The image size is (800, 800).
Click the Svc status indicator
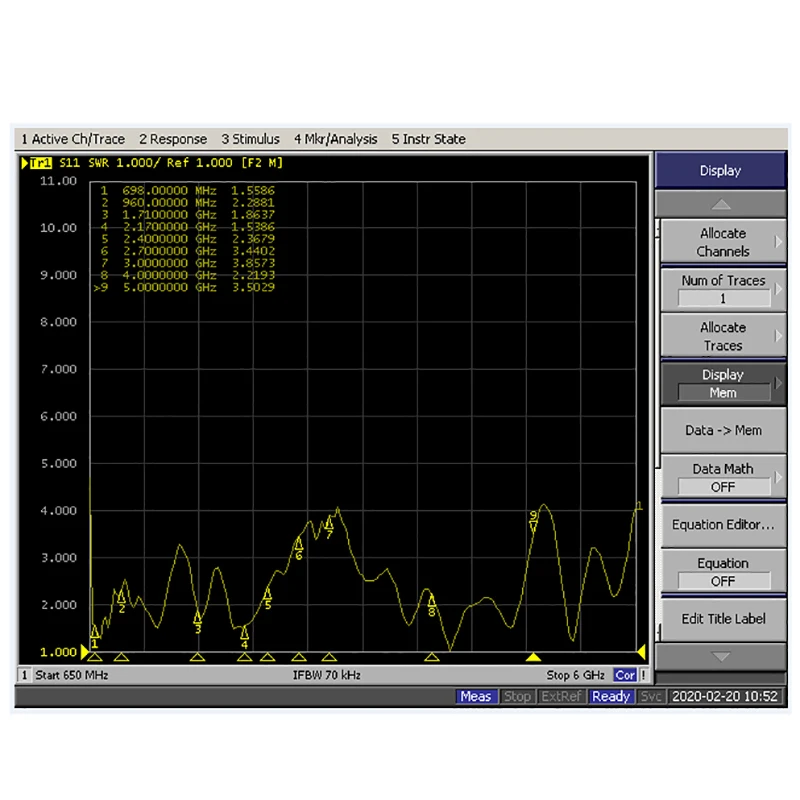click(651, 696)
